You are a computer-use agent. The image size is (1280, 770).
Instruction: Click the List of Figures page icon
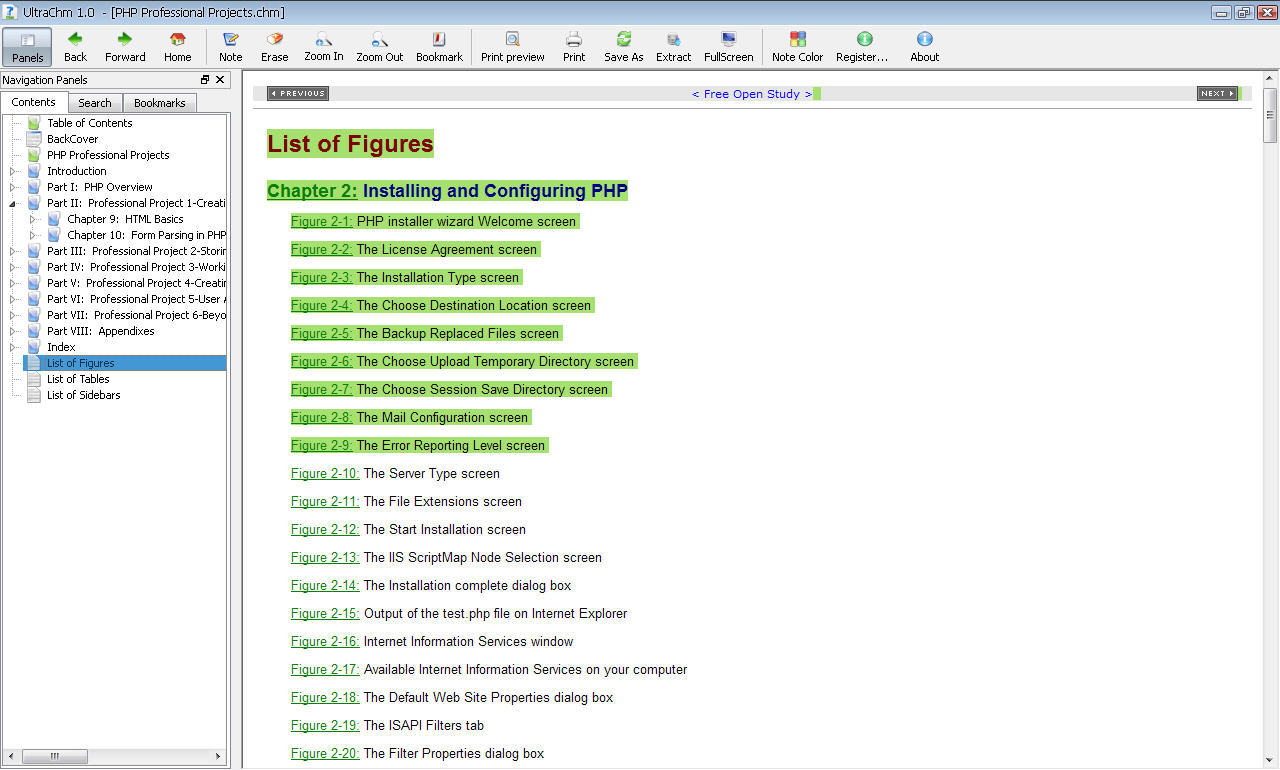pyautogui.click(x=34, y=363)
